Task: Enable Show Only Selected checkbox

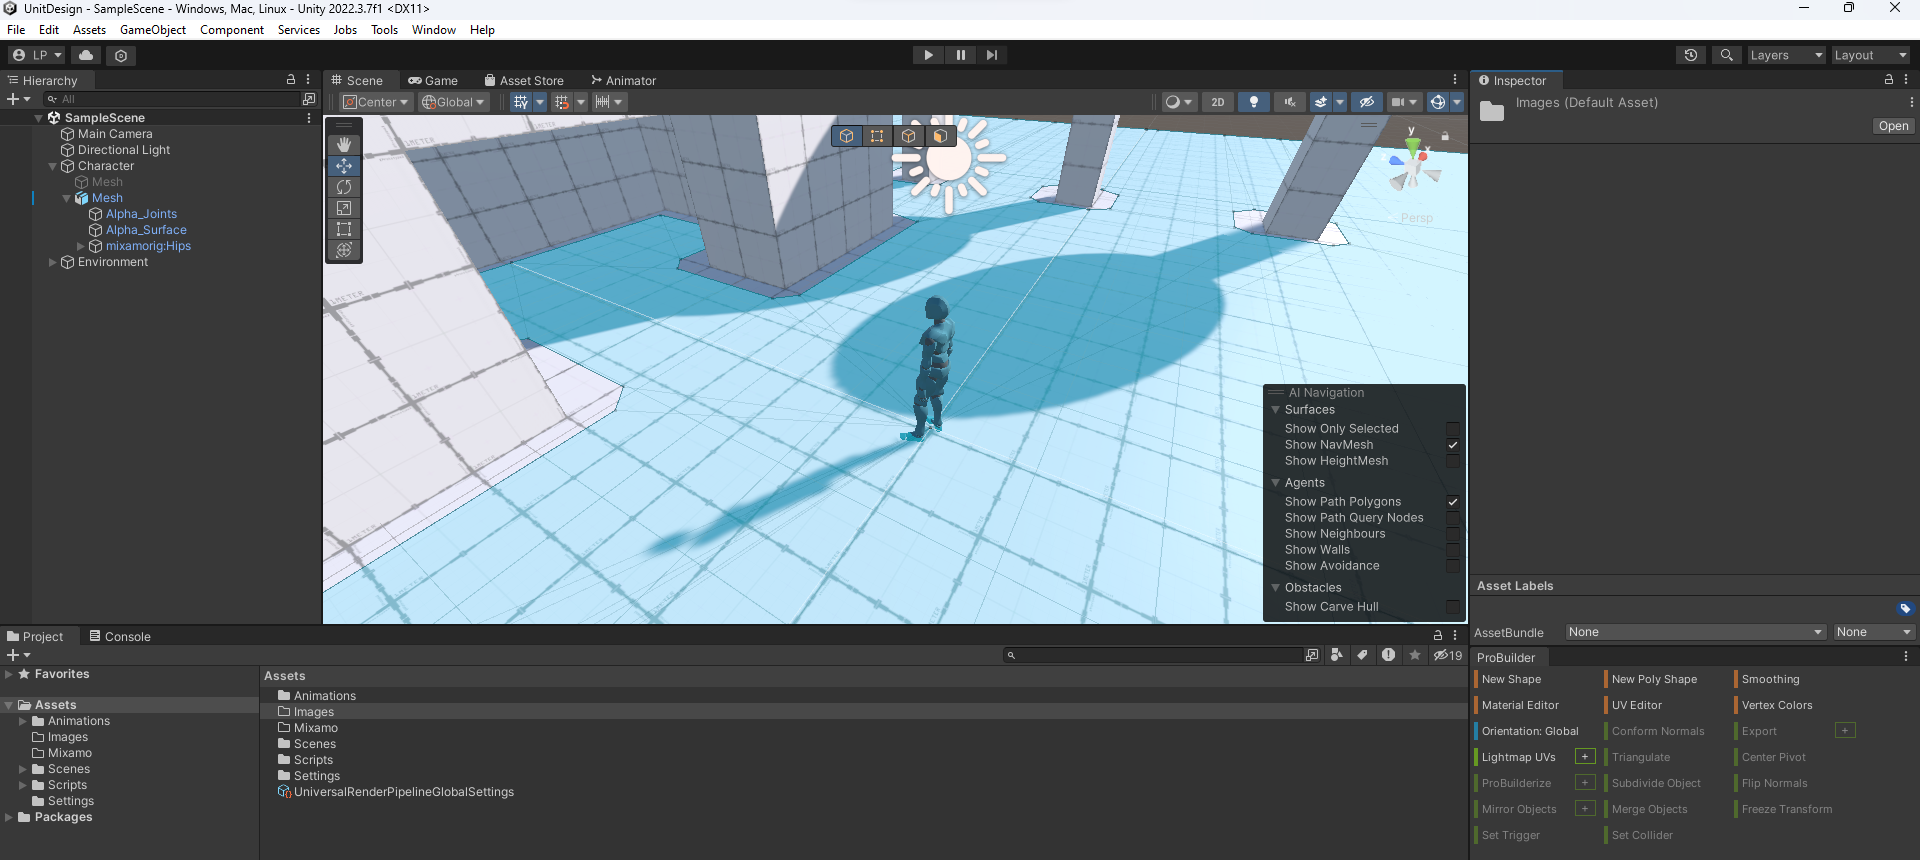Action: tap(1452, 429)
